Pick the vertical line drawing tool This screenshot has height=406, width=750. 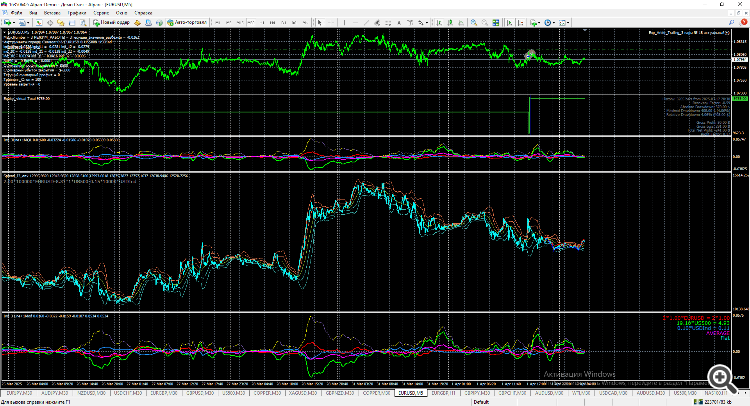[344, 22]
